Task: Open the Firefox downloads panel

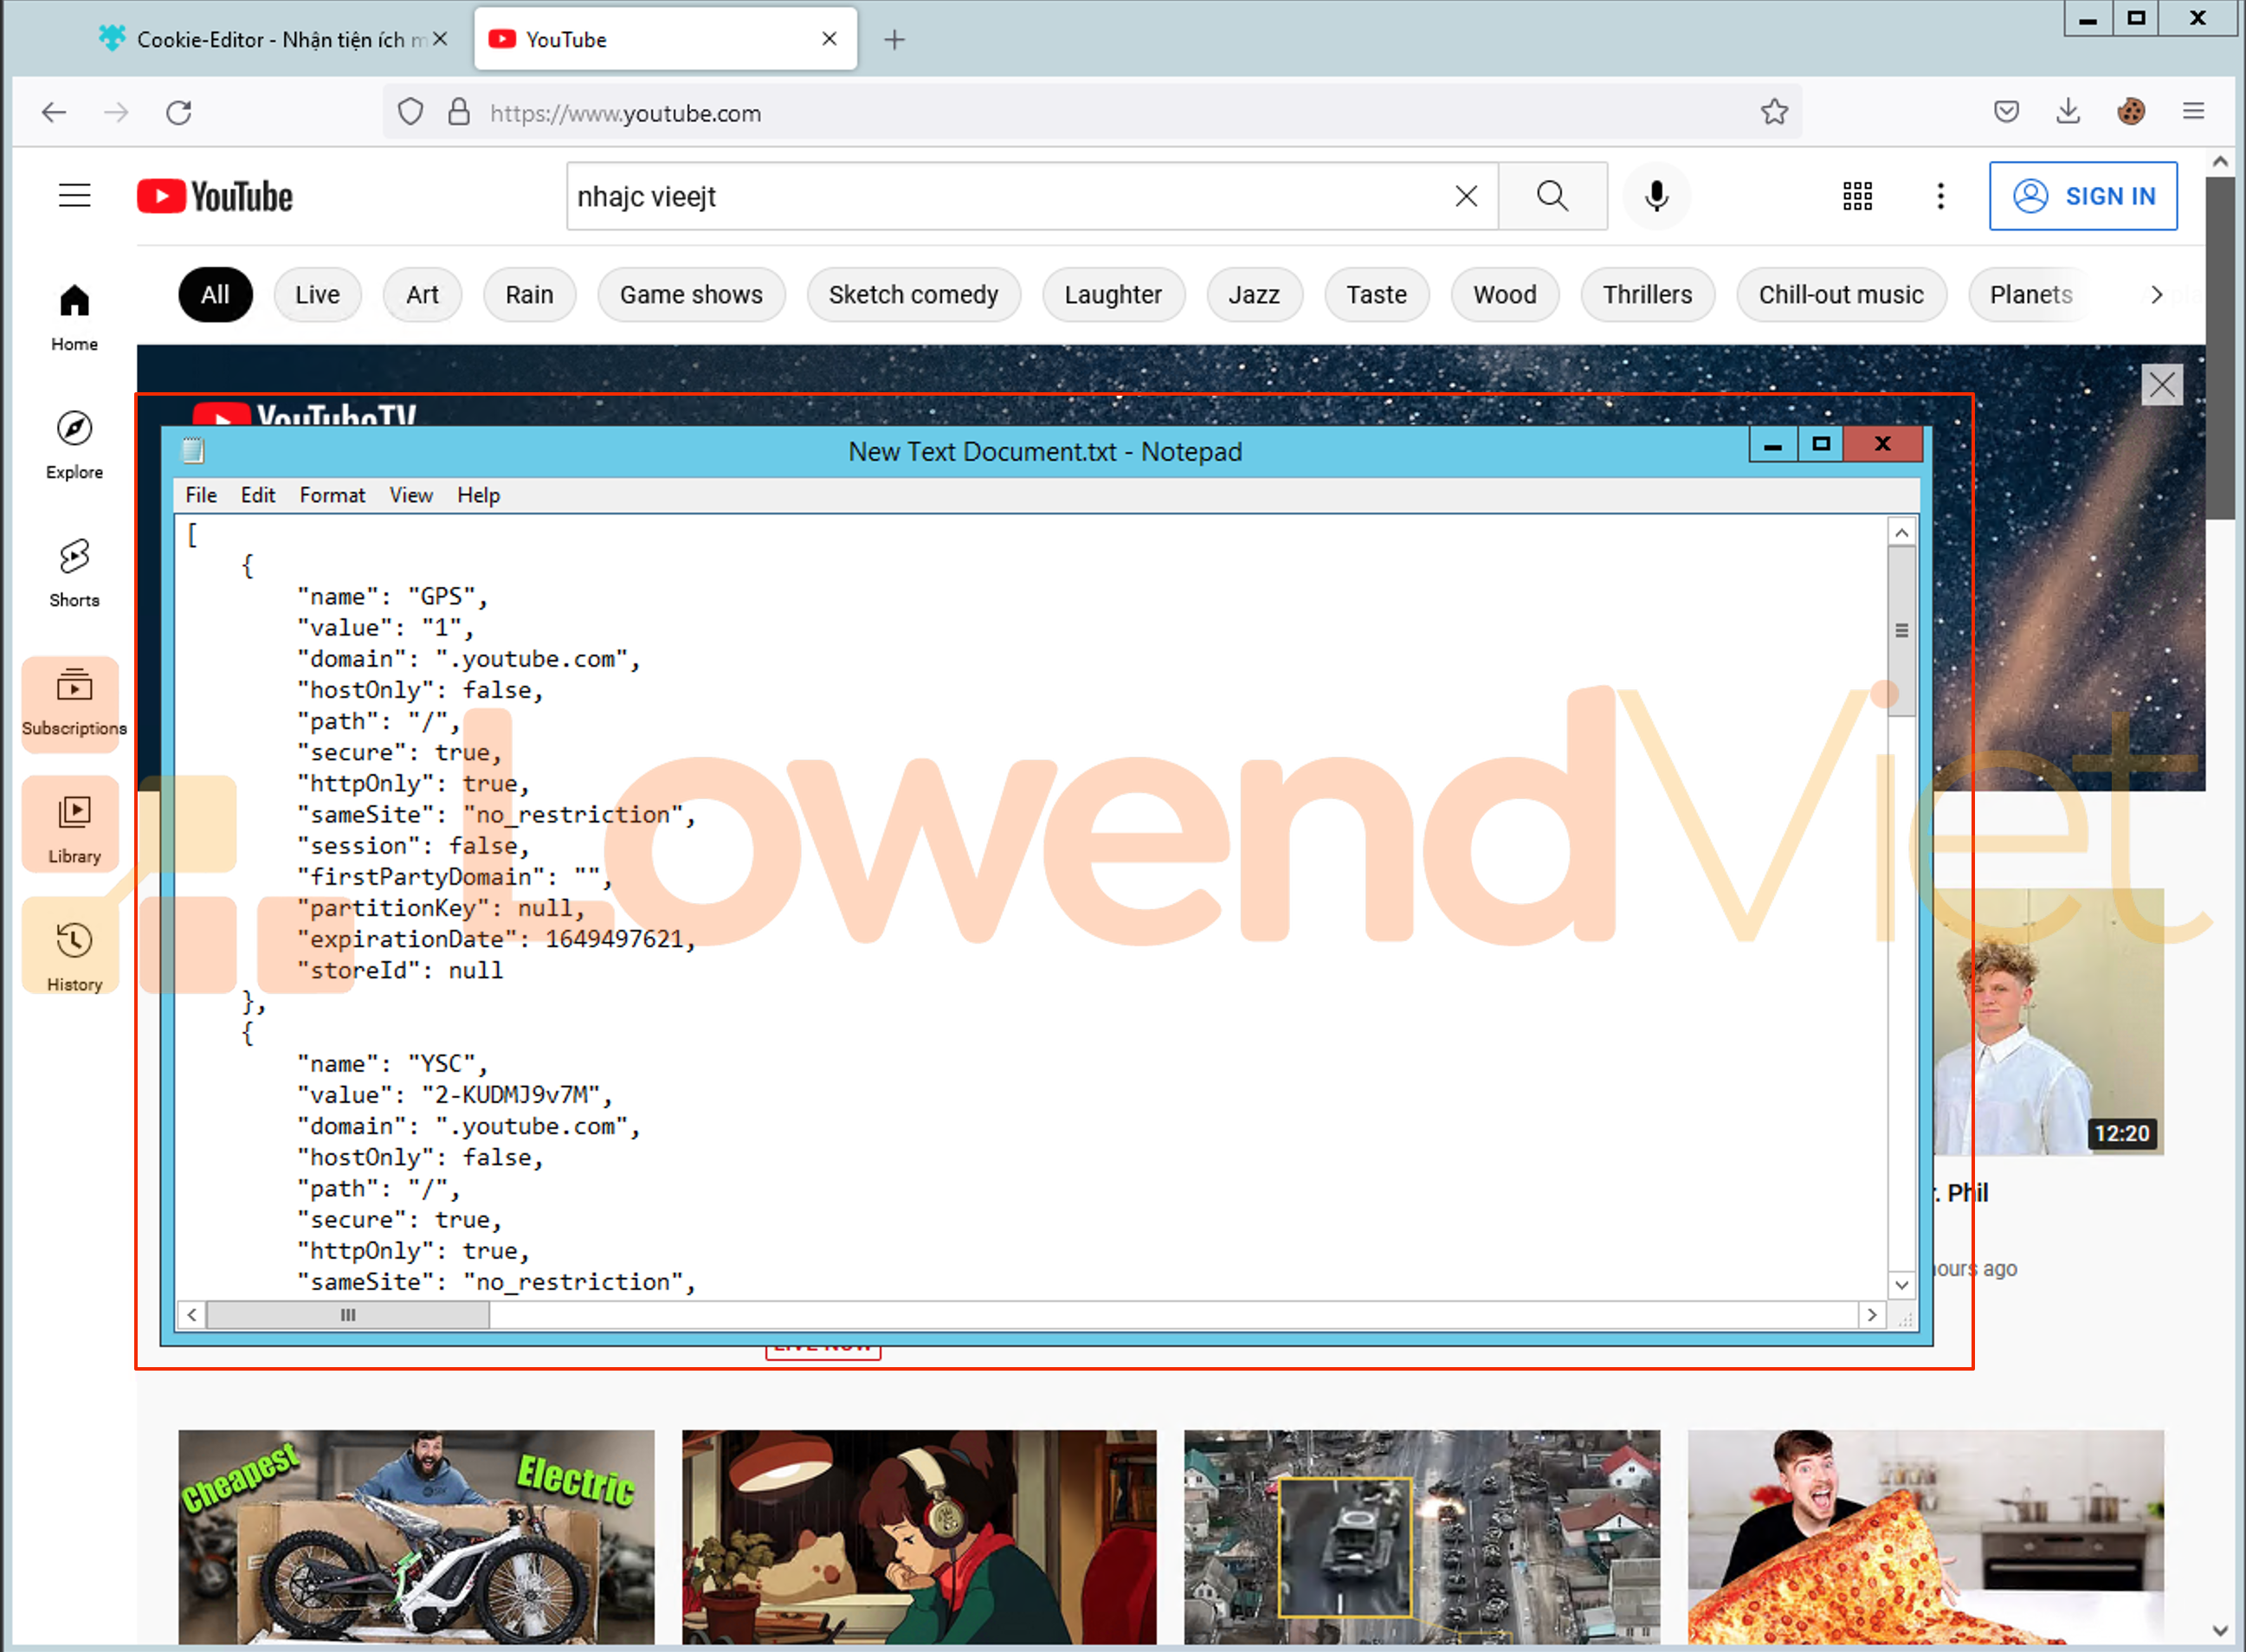Action: click(2068, 111)
